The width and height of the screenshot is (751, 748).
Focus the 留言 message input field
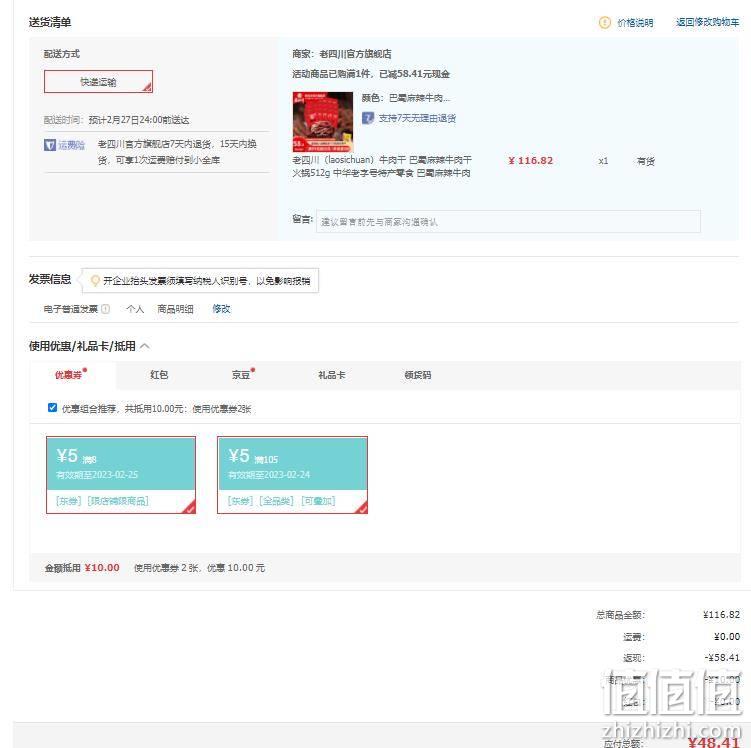pos(508,222)
